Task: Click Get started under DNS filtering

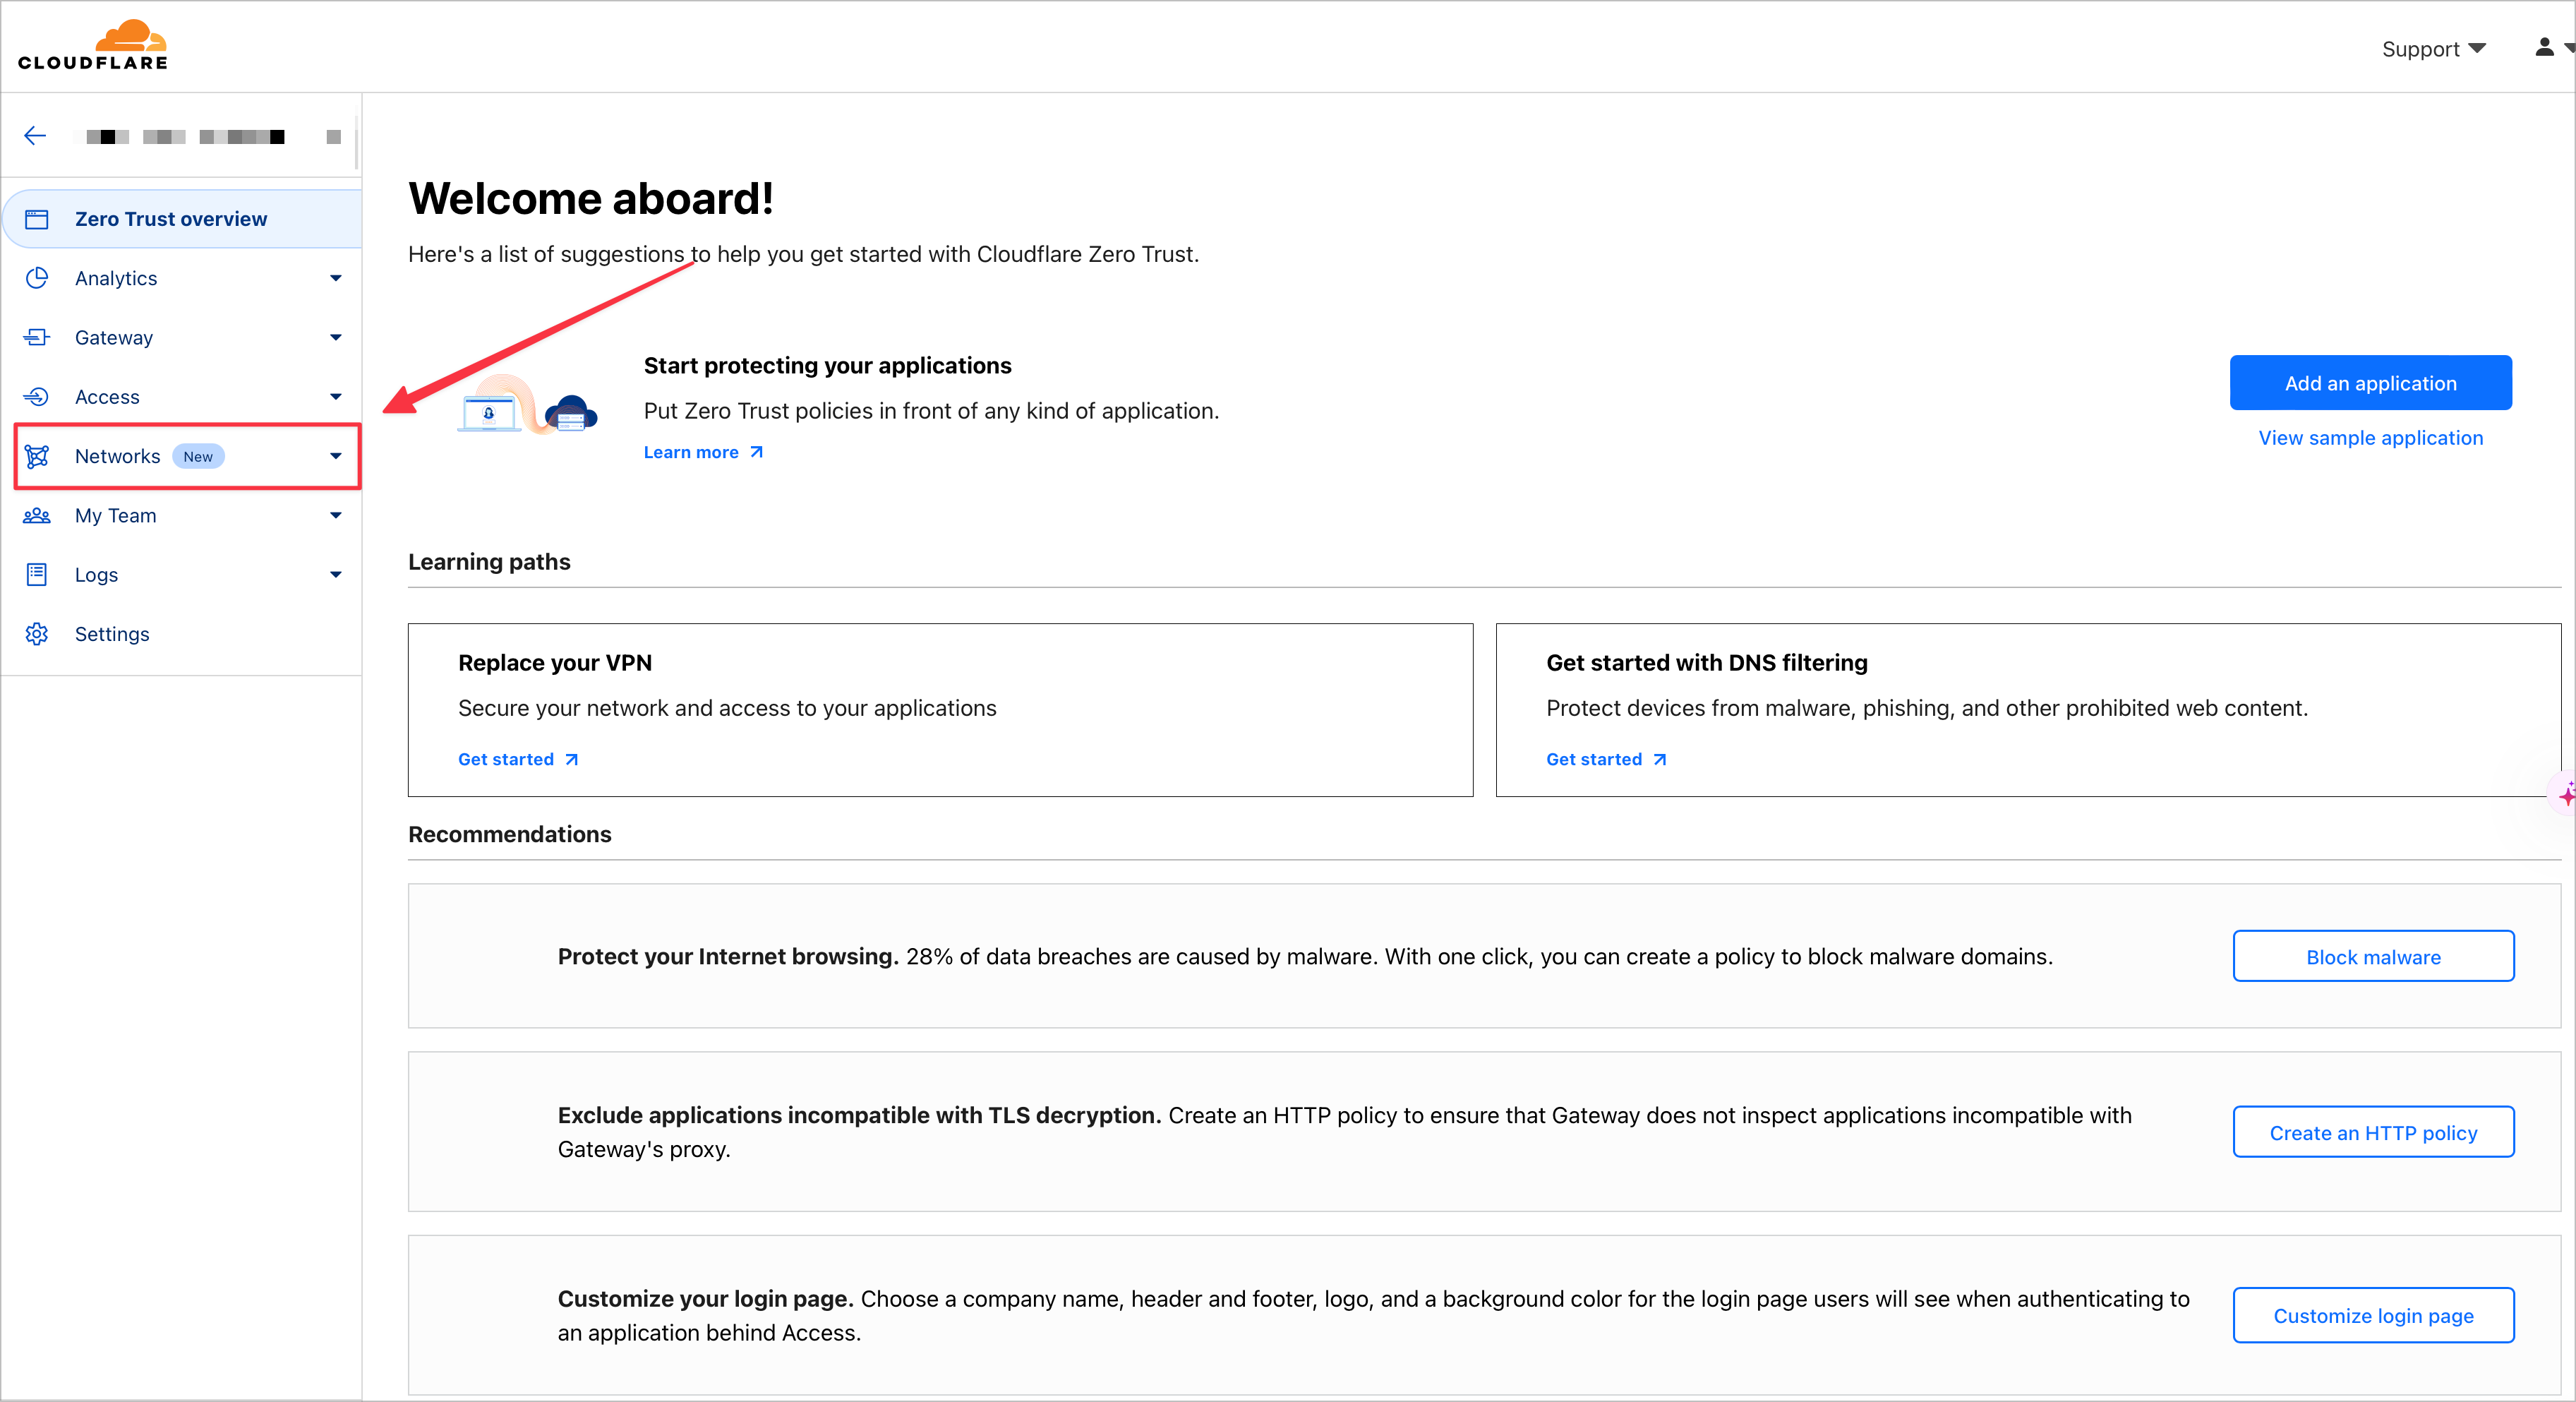Action: tap(1606, 759)
